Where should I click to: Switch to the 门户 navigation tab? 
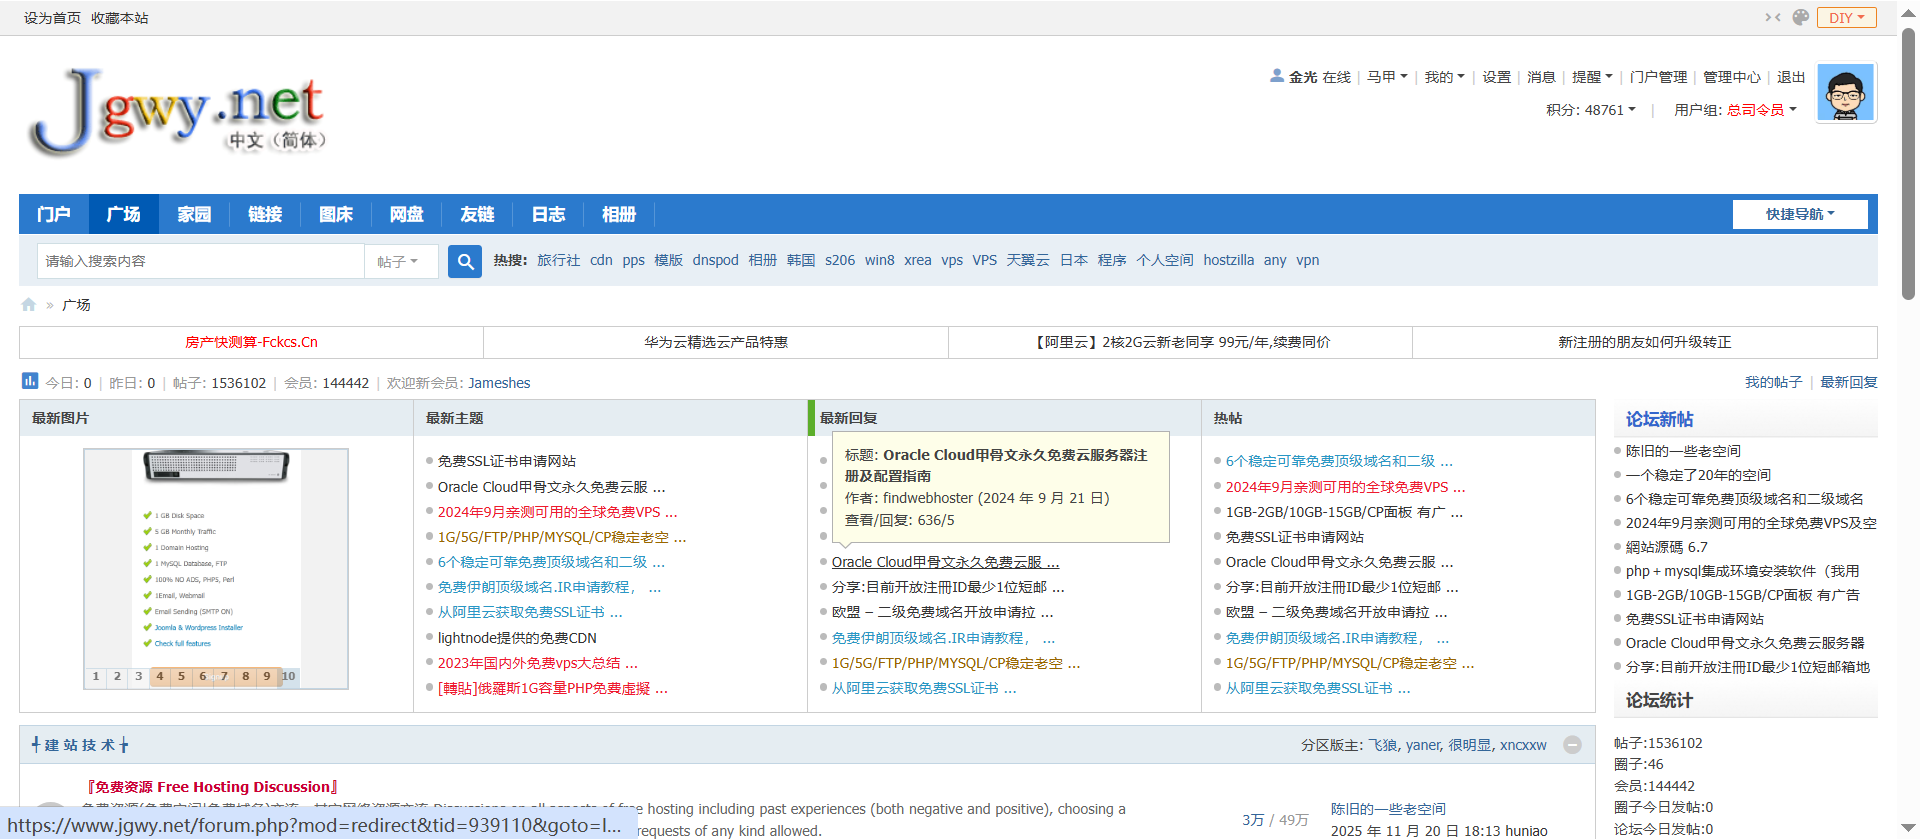click(54, 214)
